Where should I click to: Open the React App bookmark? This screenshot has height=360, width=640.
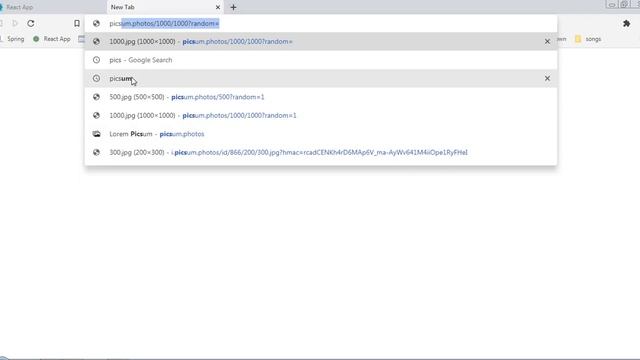52,39
